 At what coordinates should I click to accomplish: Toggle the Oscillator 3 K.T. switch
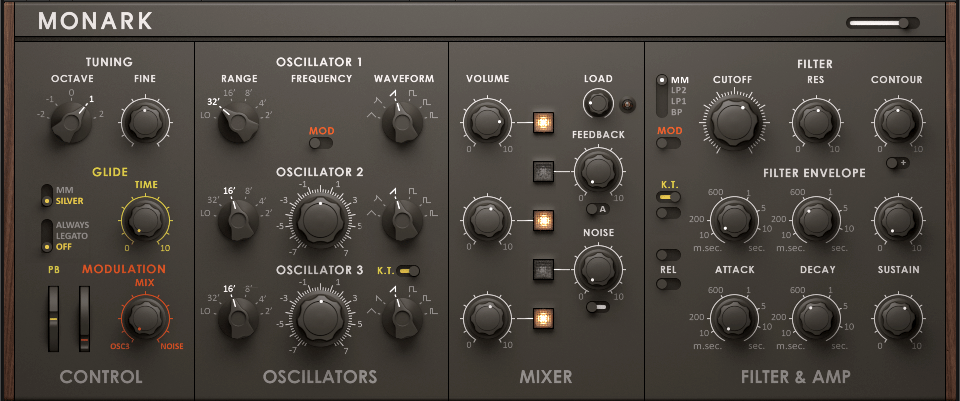click(x=408, y=270)
